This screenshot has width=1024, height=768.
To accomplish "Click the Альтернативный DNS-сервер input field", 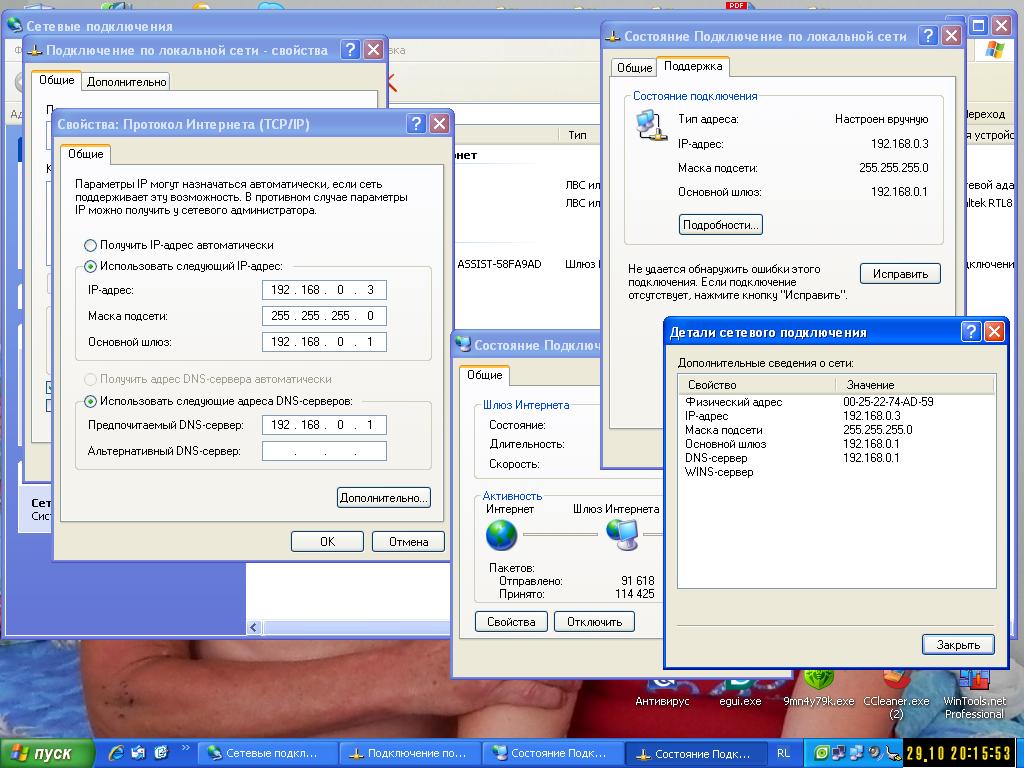I will pyautogui.click(x=324, y=451).
